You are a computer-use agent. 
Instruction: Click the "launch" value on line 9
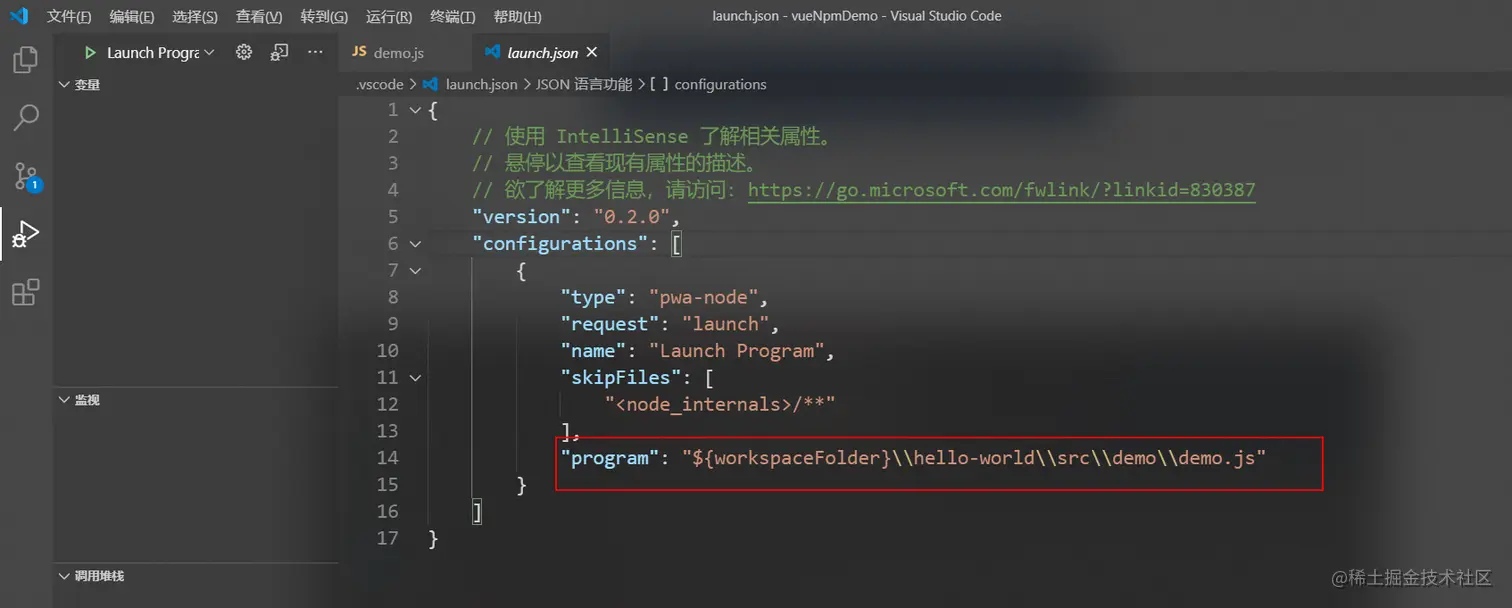726,324
